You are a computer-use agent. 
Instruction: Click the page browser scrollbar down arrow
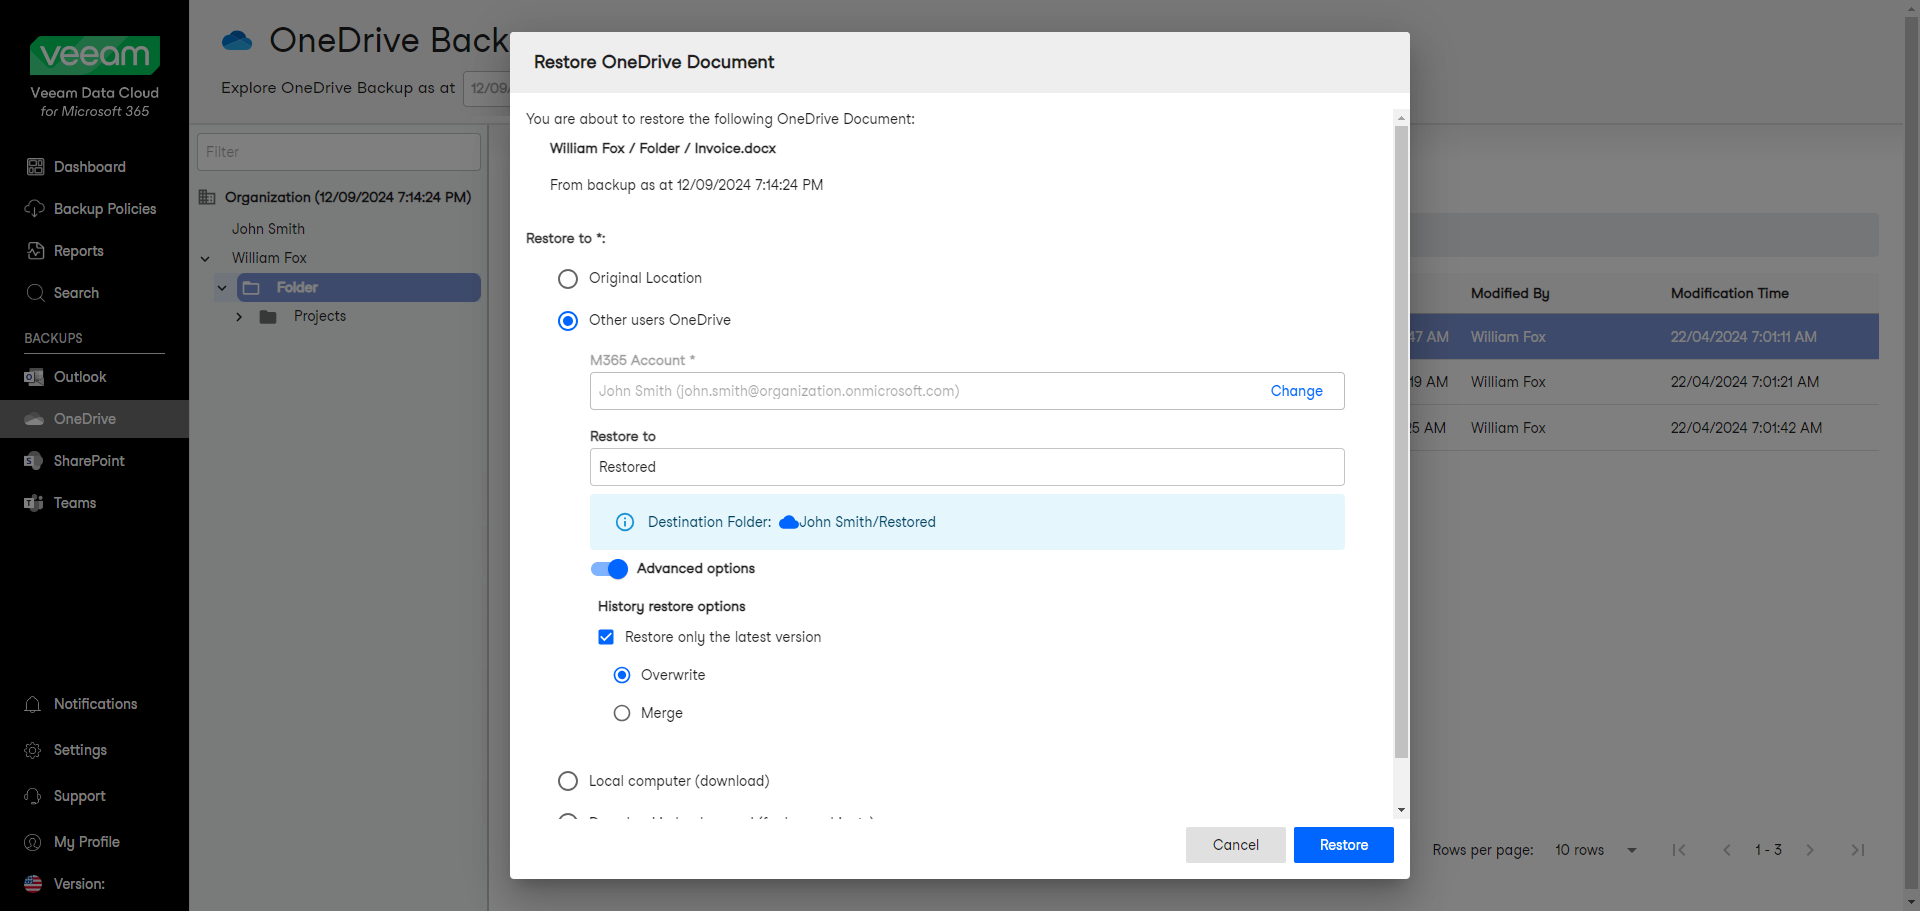pos(1912,903)
